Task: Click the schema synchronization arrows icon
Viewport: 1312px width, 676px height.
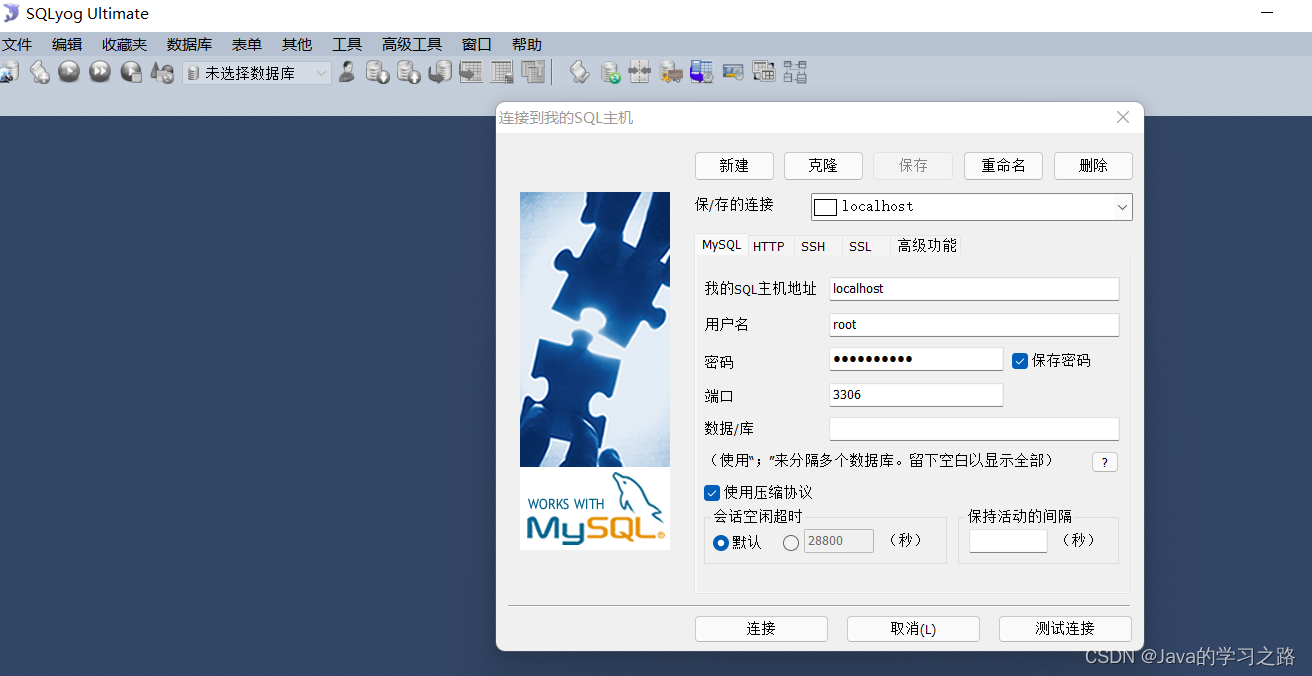Action: pyautogui.click(x=640, y=72)
